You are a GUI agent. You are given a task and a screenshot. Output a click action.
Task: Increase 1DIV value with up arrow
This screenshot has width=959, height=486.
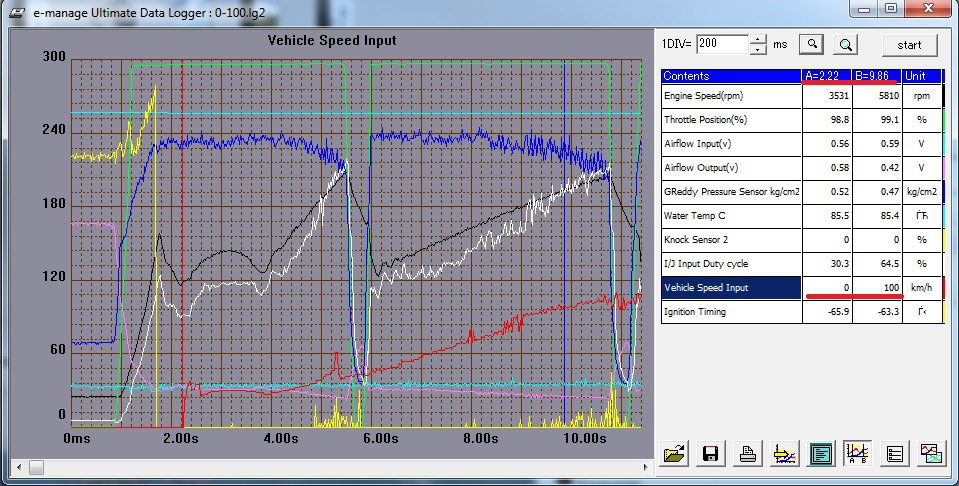click(x=758, y=39)
